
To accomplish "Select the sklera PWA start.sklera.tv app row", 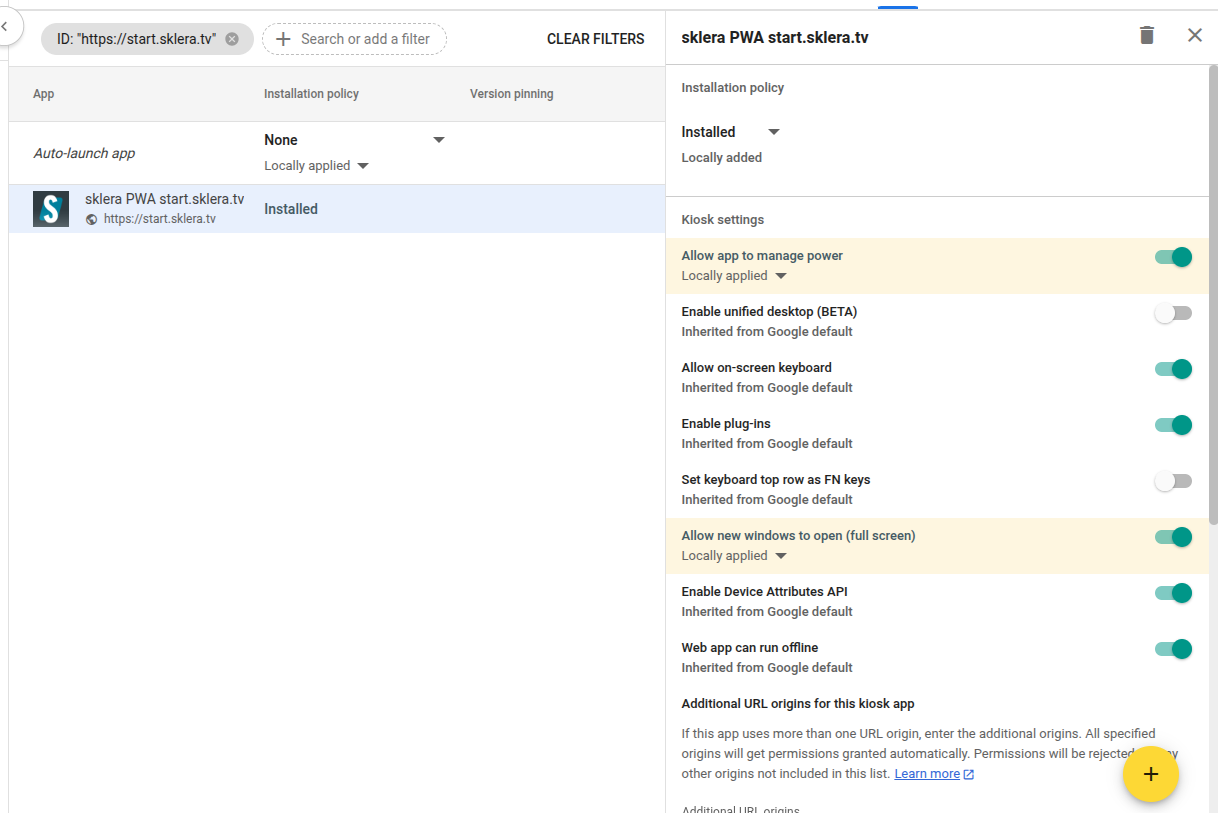I will pyautogui.click(x=337, y=209).
